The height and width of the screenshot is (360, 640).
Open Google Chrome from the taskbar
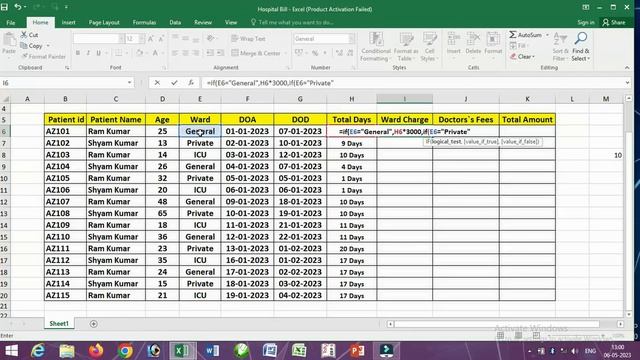[x=125, y=351]
